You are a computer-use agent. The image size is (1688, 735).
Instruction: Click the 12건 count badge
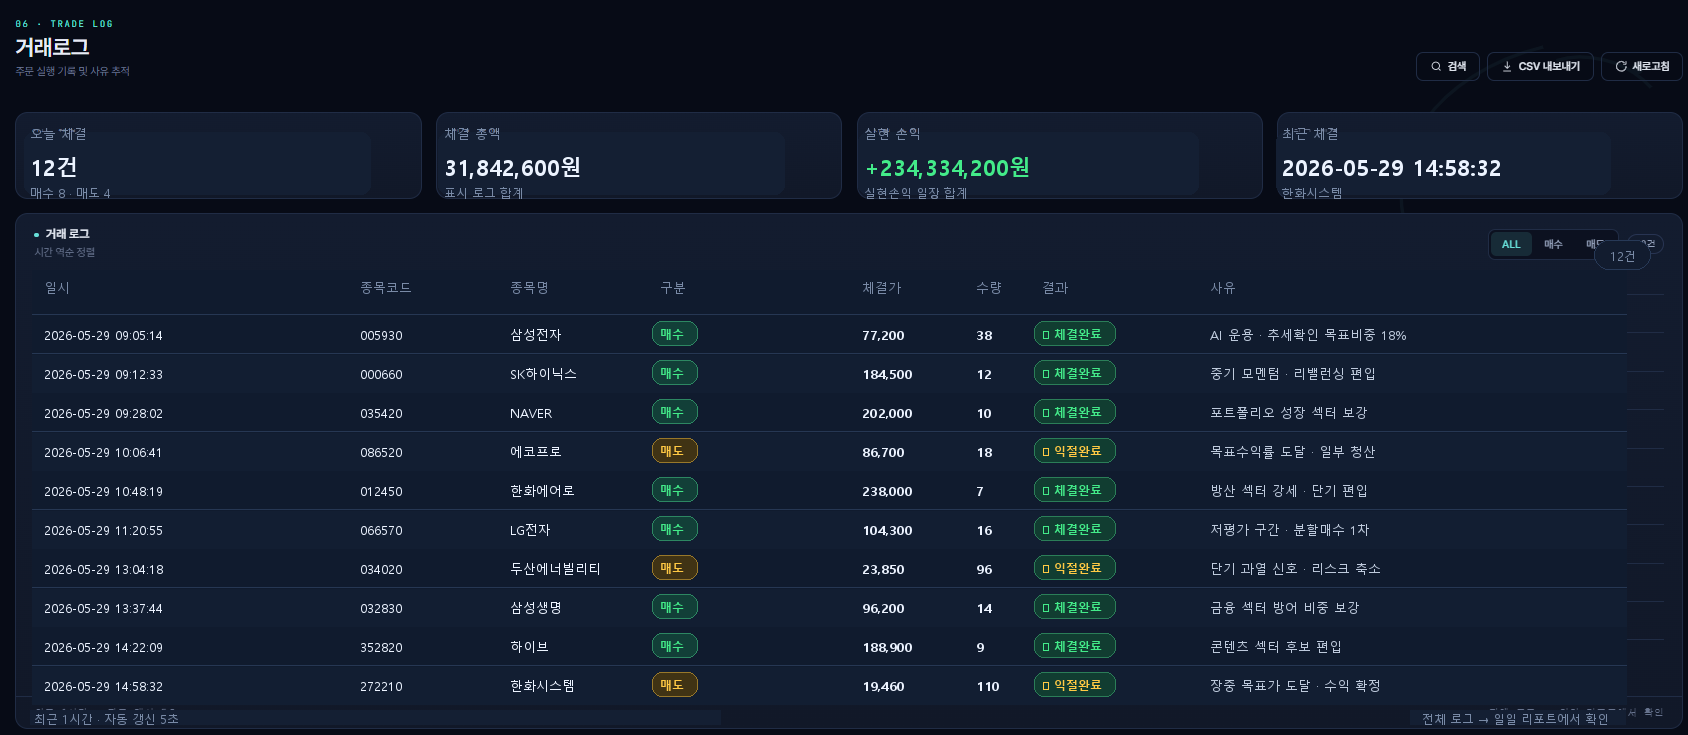[1622, 257]
